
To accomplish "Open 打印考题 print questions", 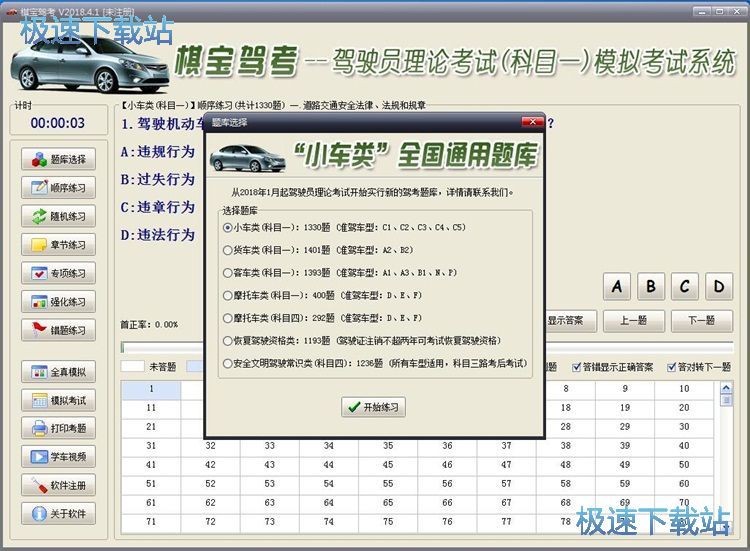I will pyautogui.click(x=59, y=428).
